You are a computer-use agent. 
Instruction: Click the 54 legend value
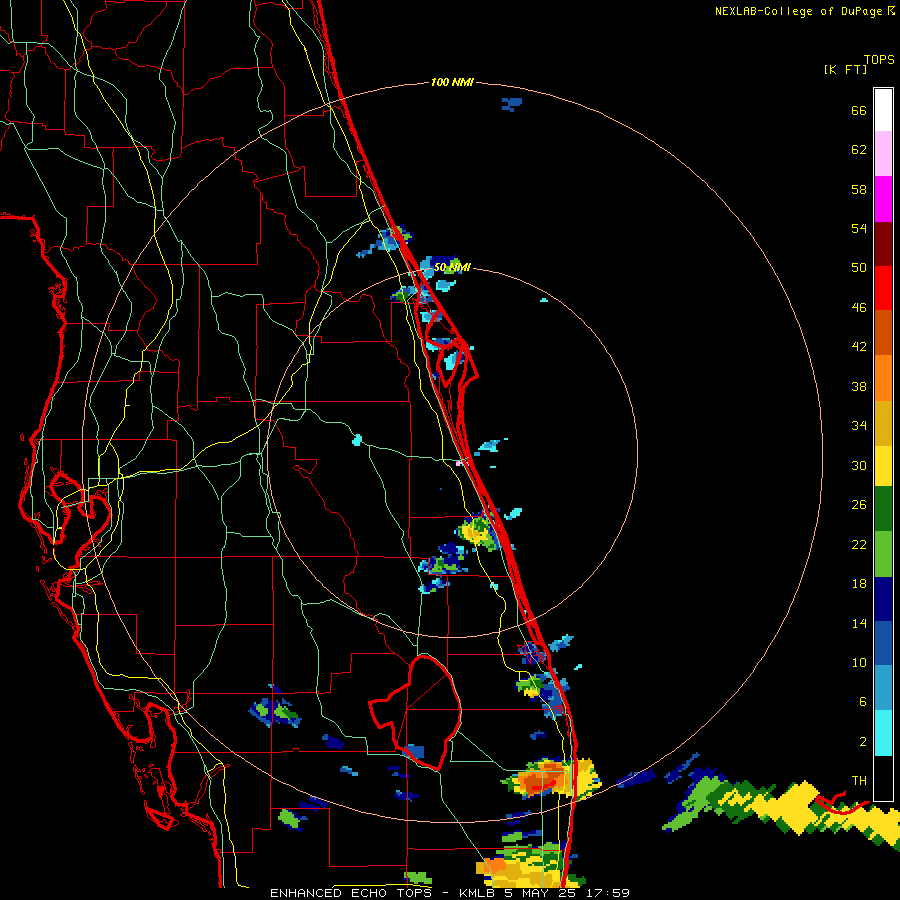tap(859, 228)
